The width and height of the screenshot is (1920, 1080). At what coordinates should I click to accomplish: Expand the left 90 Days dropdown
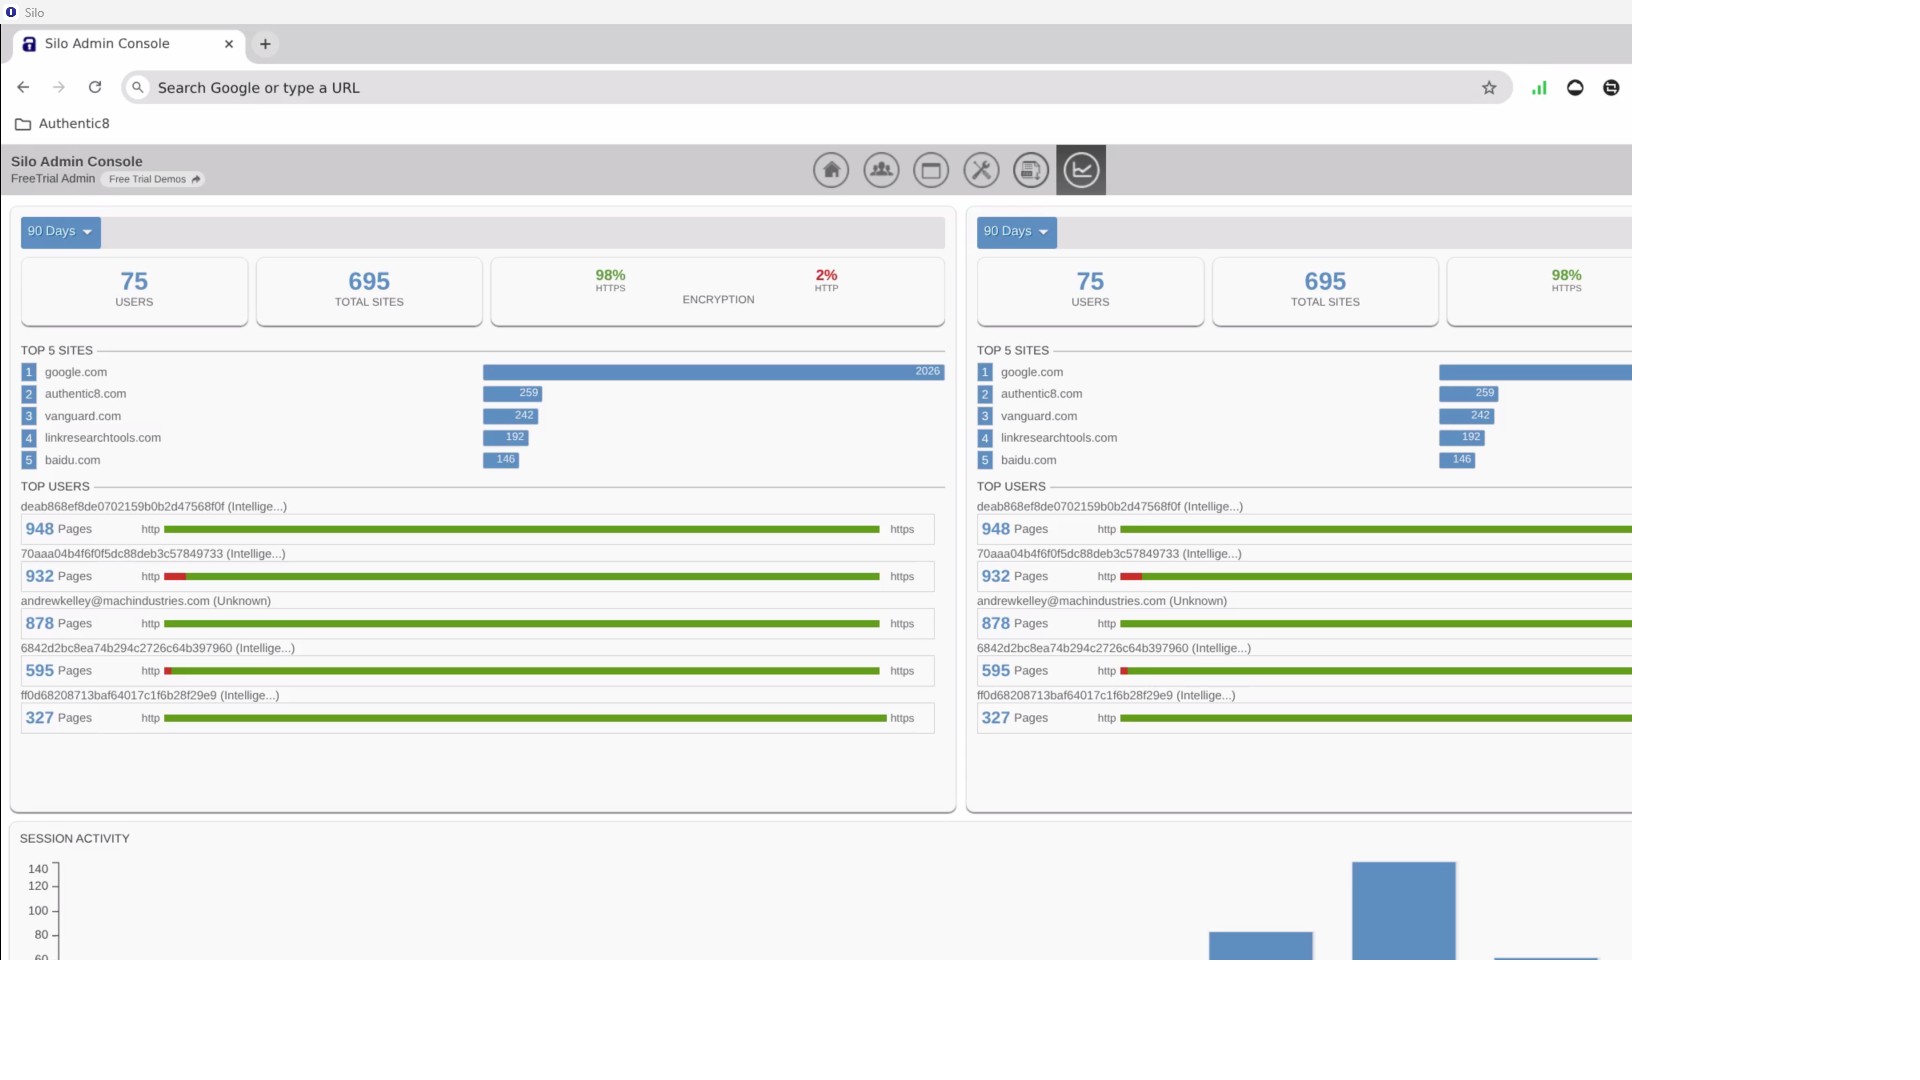tap(60, 232)
